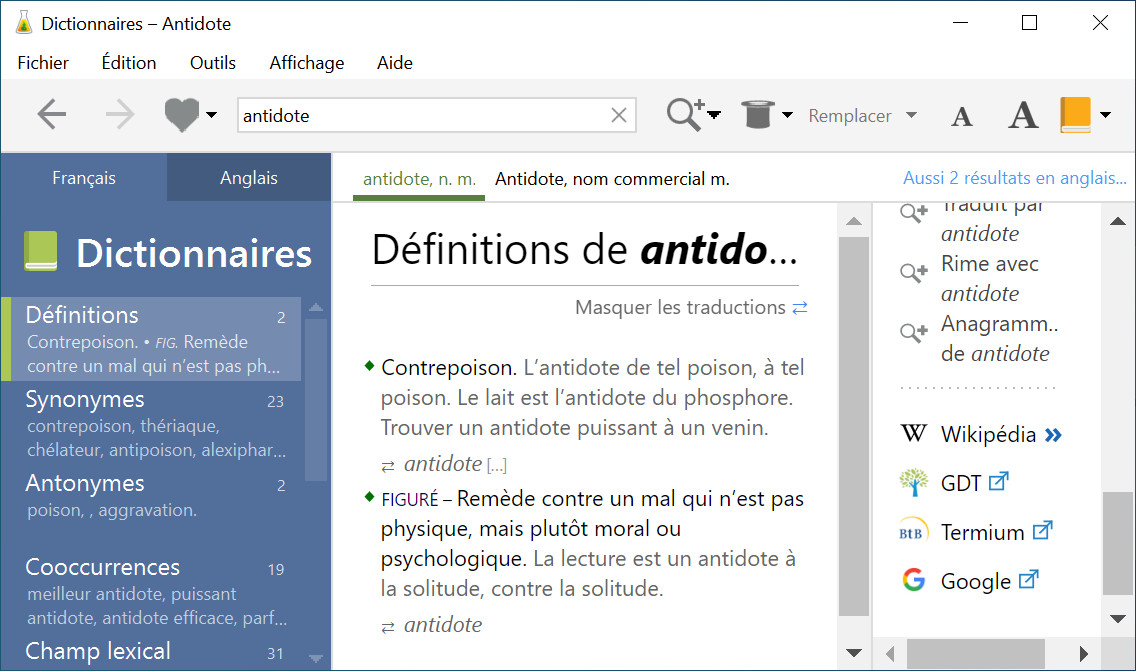The image size is (1136, 671).
Task: Select the Cooccurrences dictionary entry
Action: 151,591
